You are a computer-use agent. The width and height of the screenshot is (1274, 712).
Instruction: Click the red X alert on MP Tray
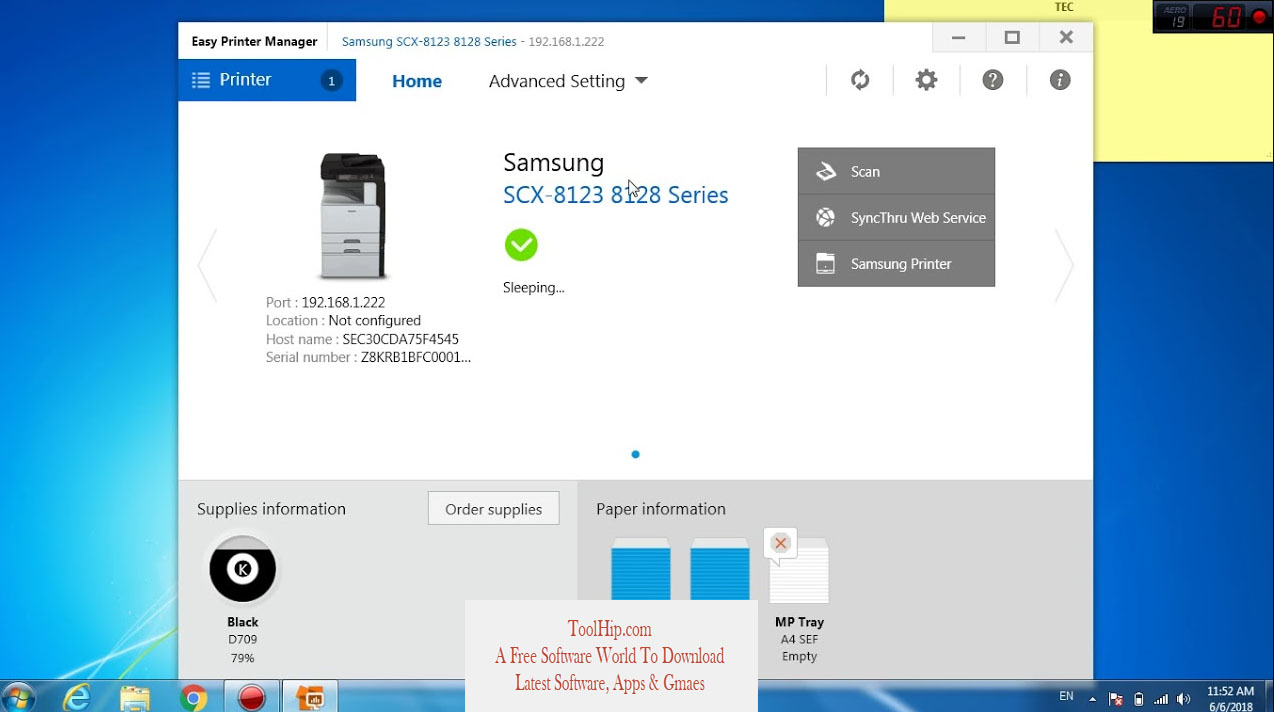781,543
